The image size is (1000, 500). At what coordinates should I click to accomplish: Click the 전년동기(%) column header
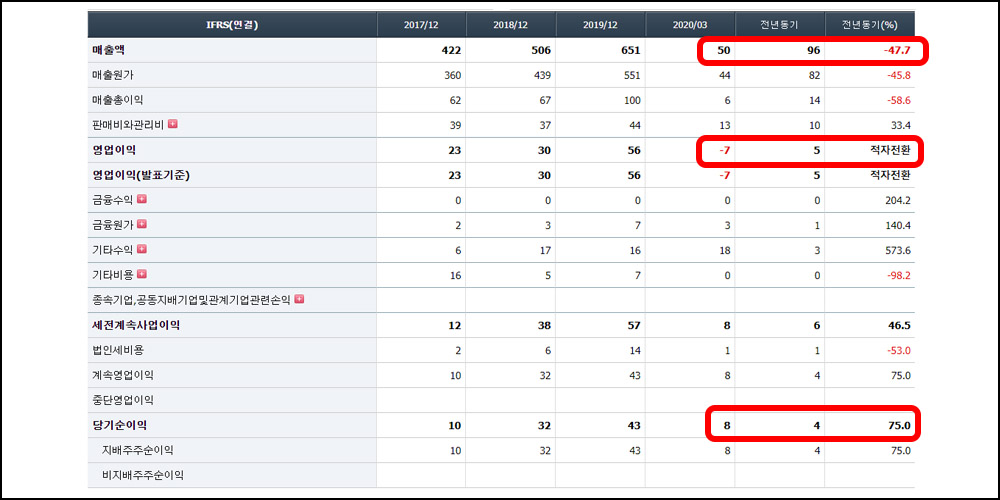pos(870,25)
